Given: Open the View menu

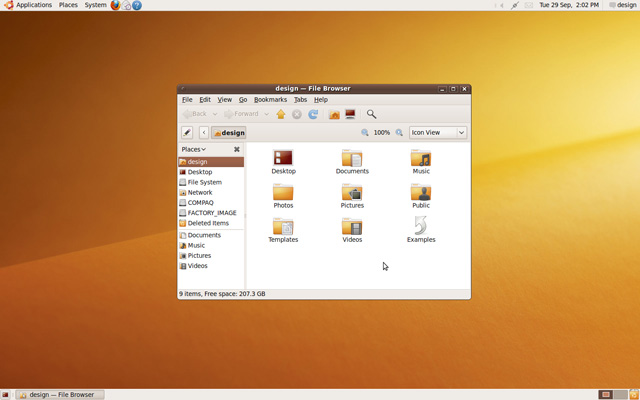Looking at the screenshot, I should pyautogui.click(x=224, y=100).
